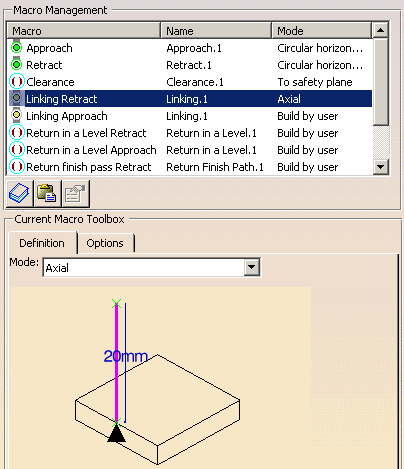Click the macro properties icon button
This screenshot has width=404, height=469.
pos(75,193)
